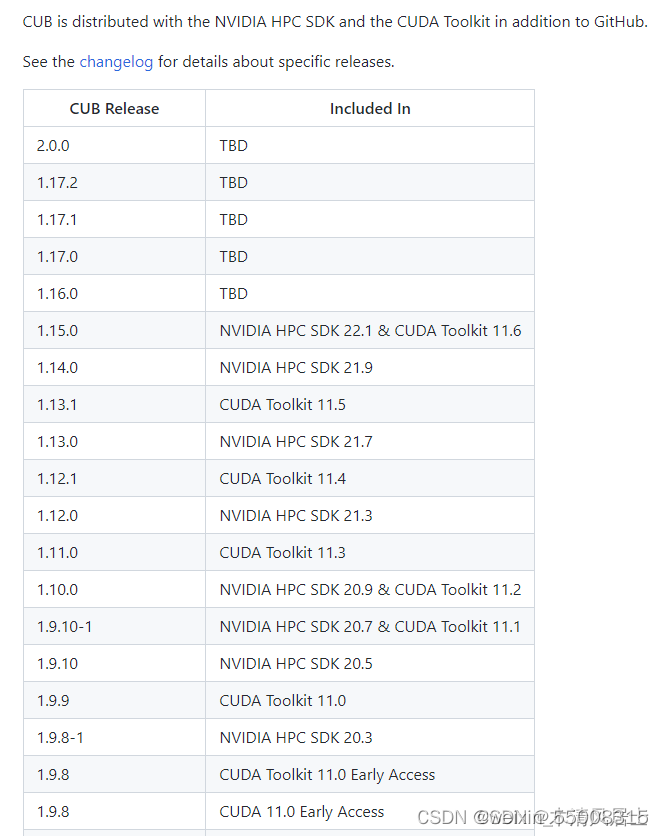Click the sentence about CUB distribution with NVIDIA HPC SDK
The image size is (664, 836).
click(x=335, y=22)
